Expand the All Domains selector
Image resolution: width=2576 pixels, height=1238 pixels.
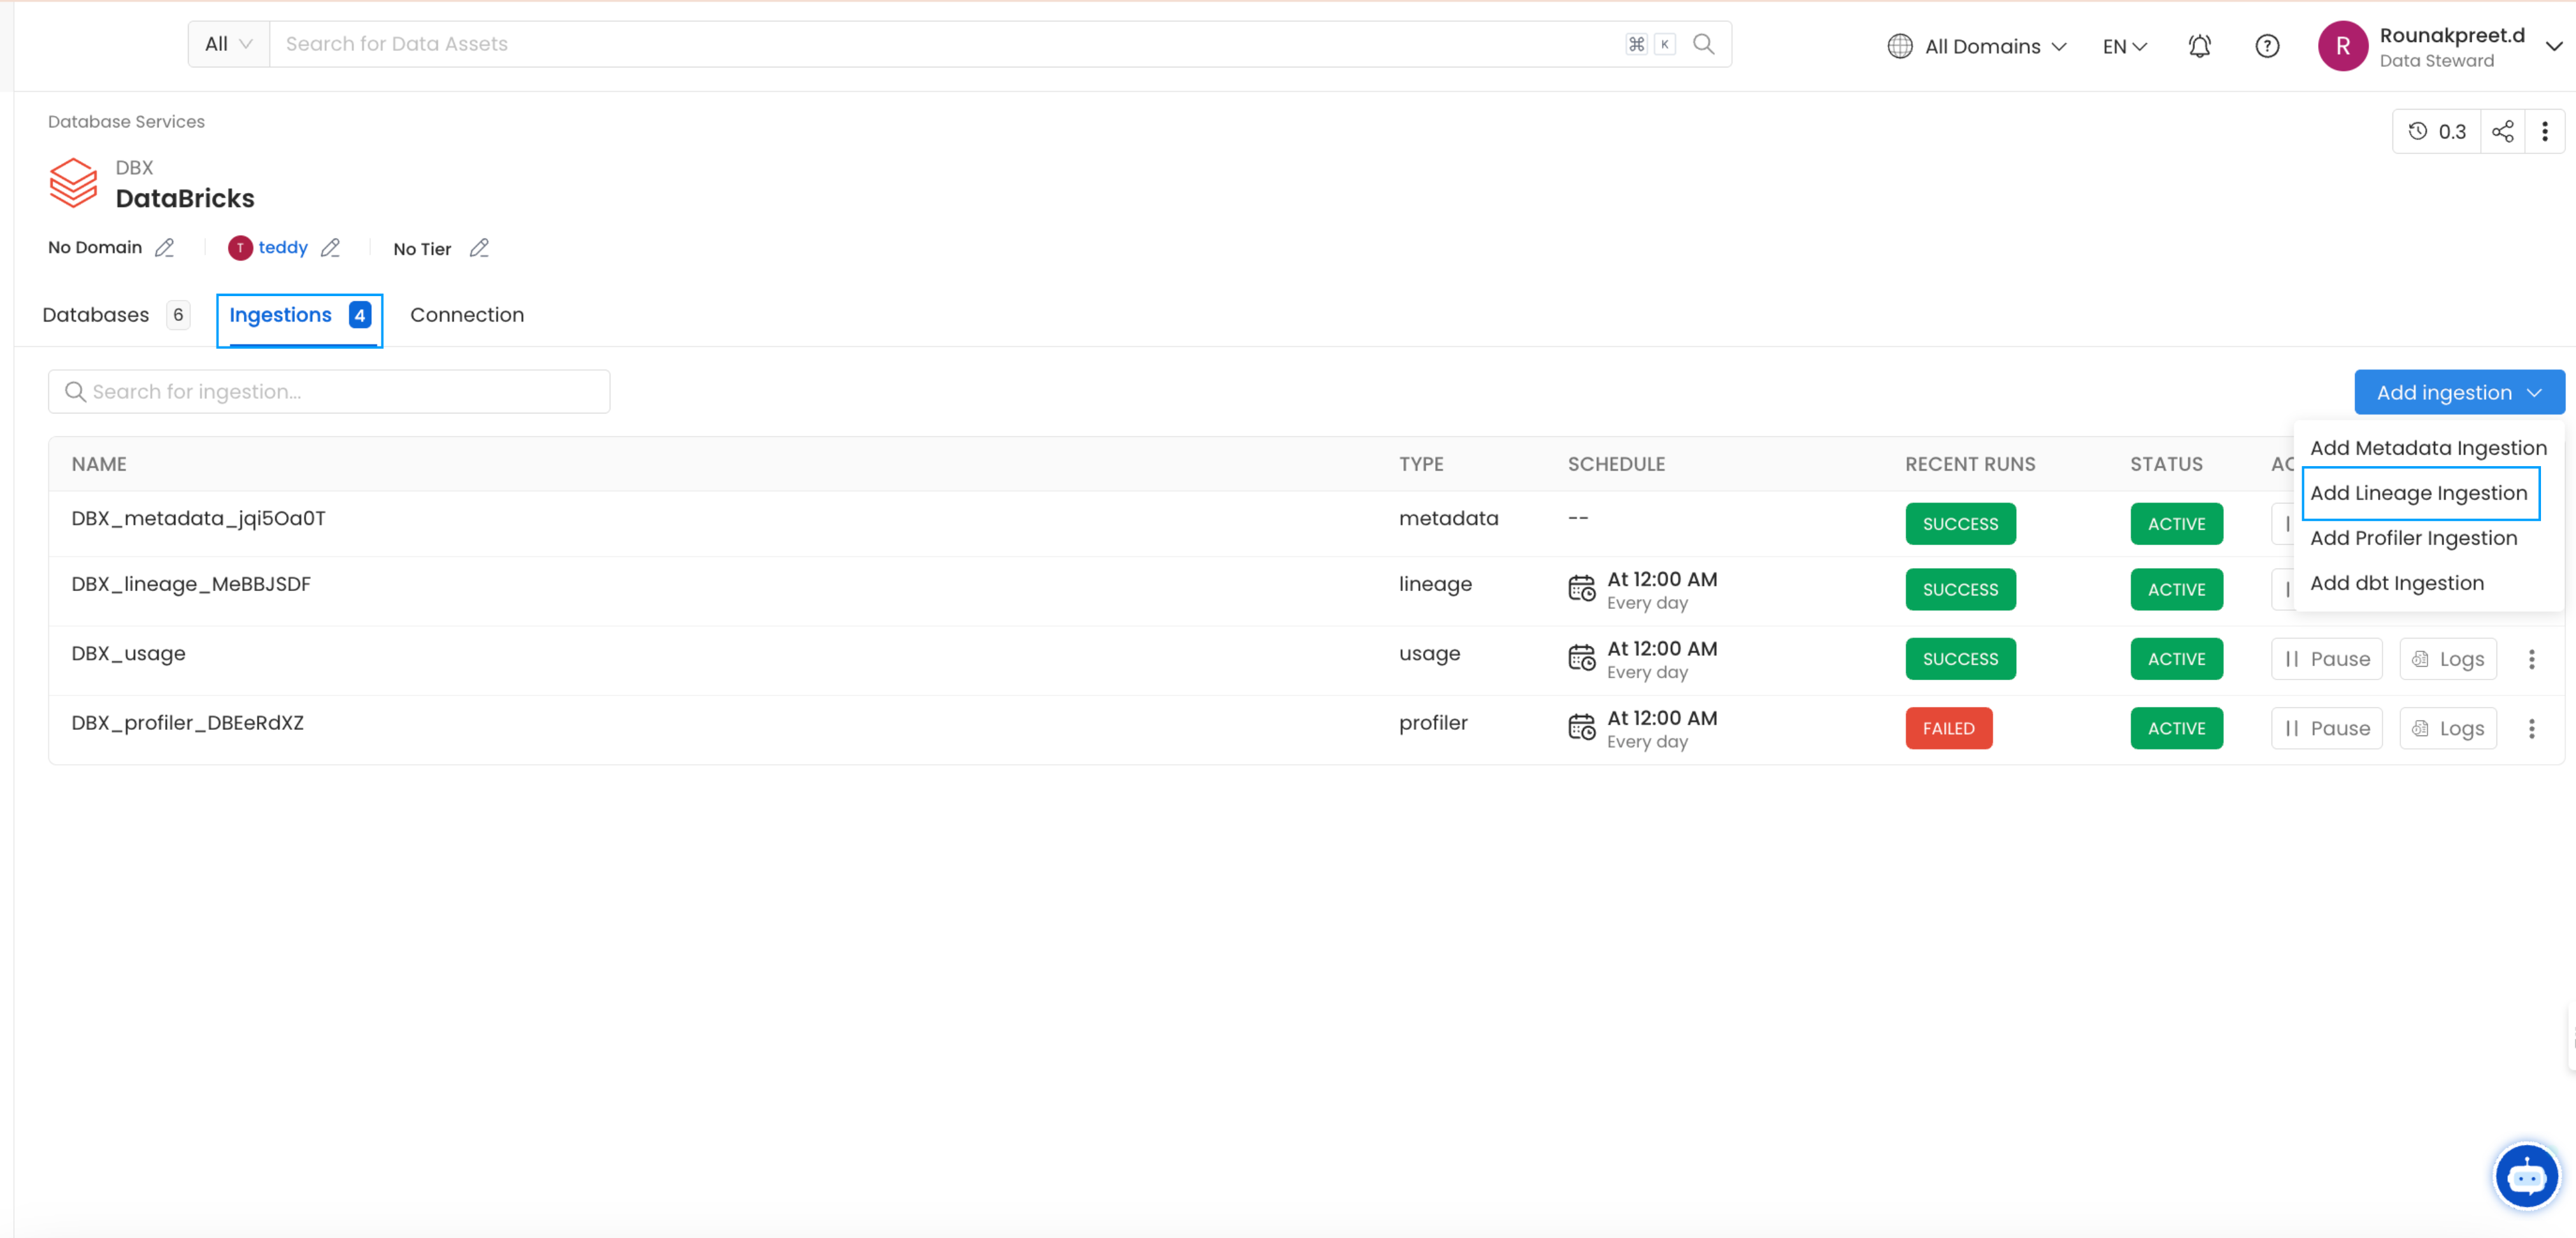point(1980,46)
